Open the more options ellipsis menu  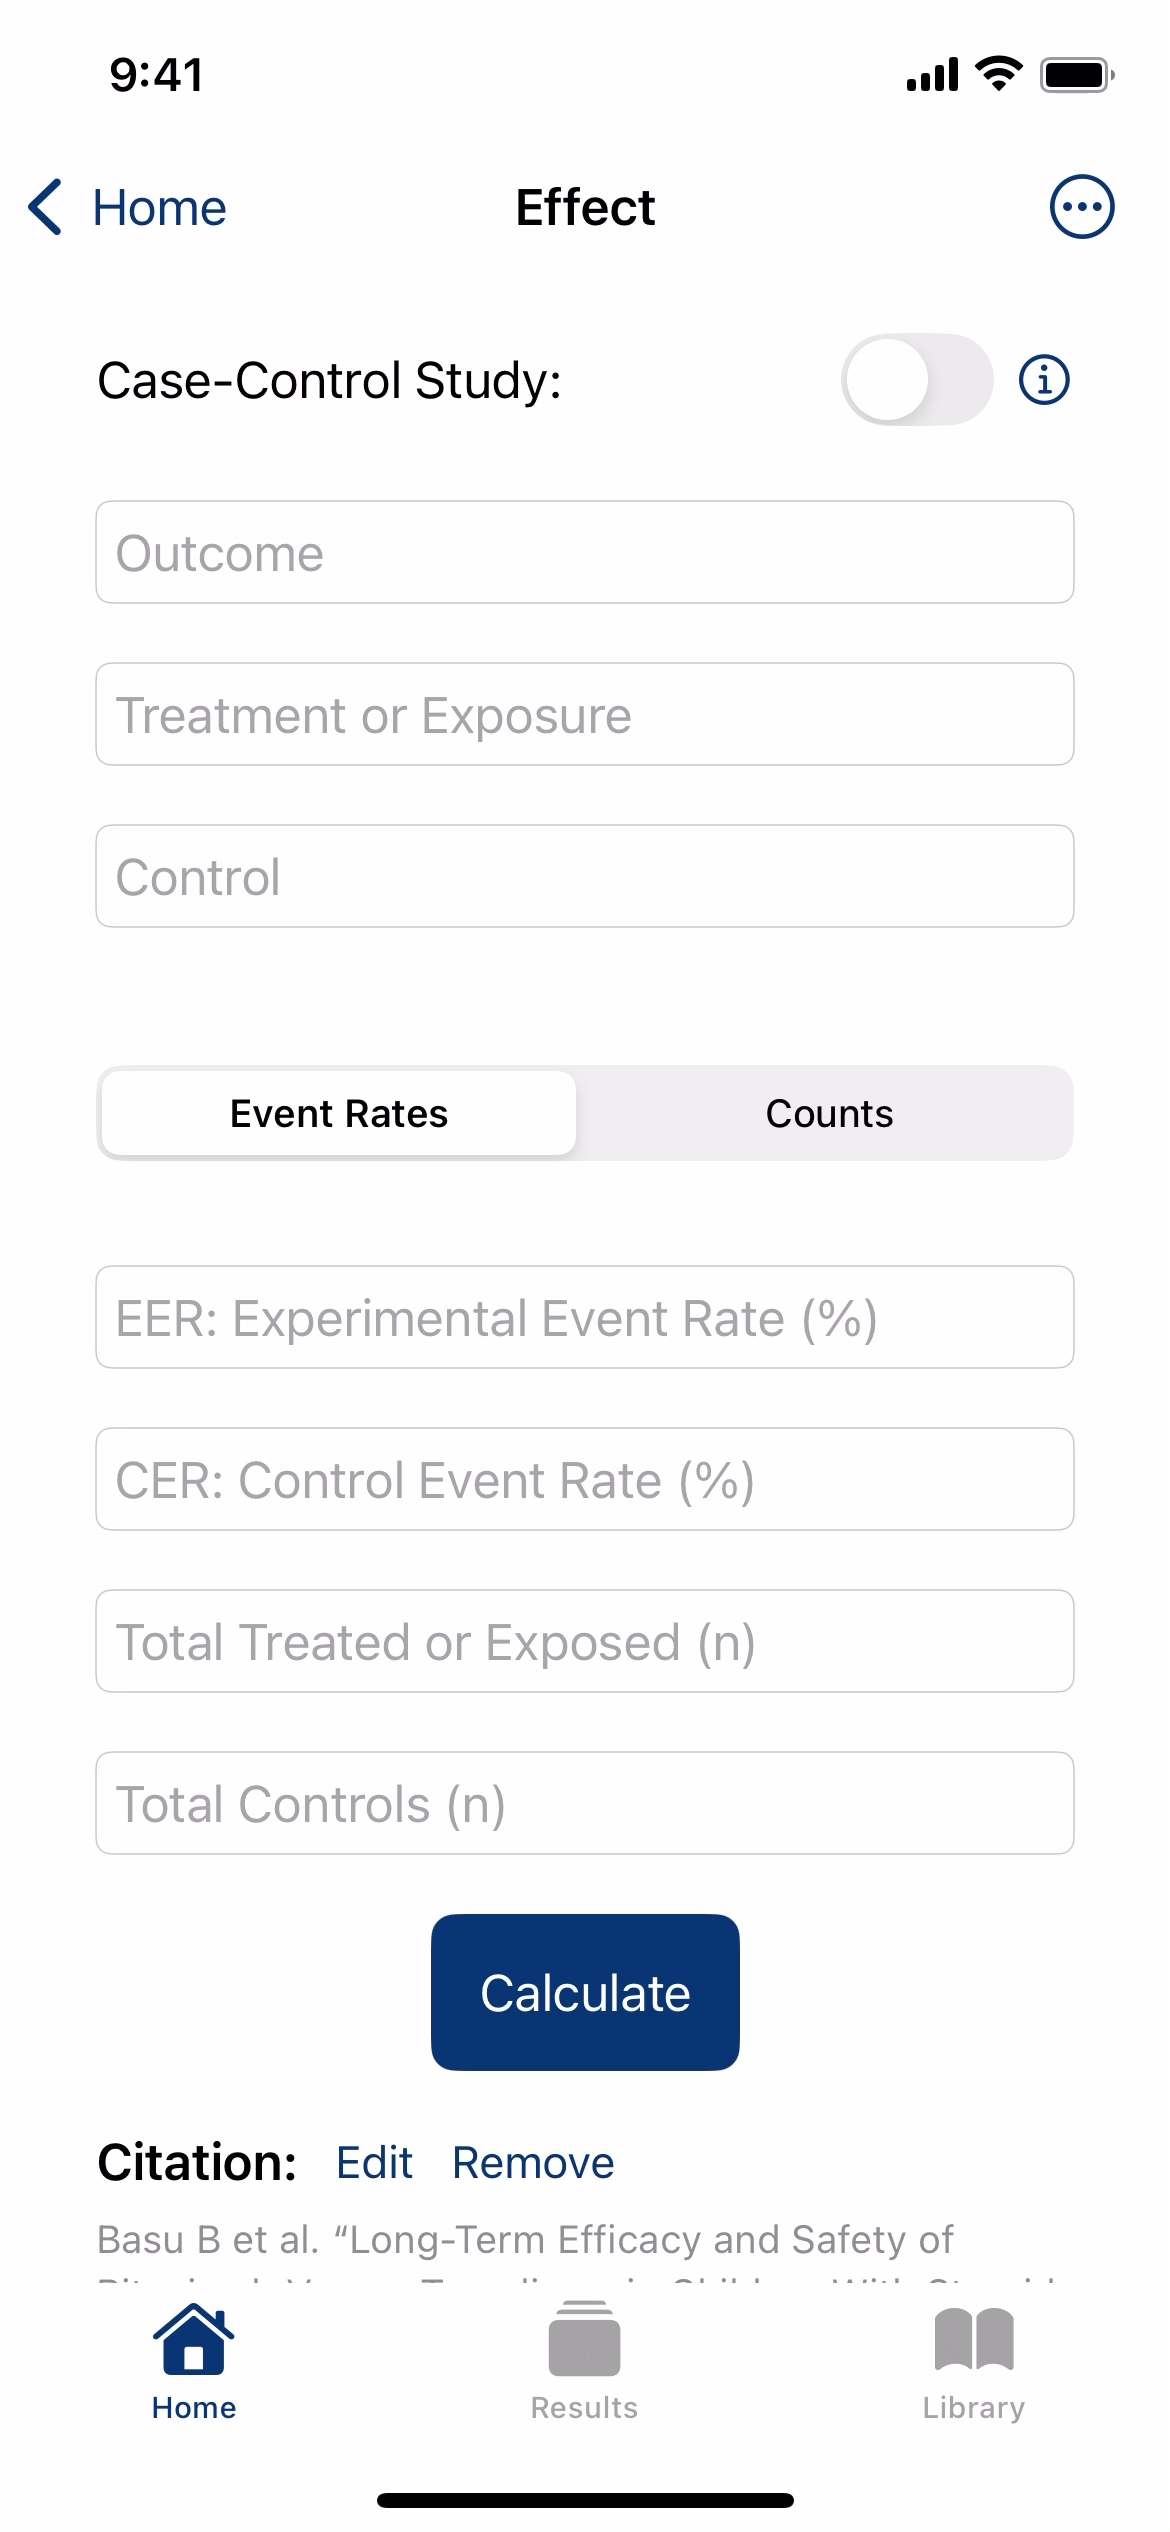(1081, 207)
